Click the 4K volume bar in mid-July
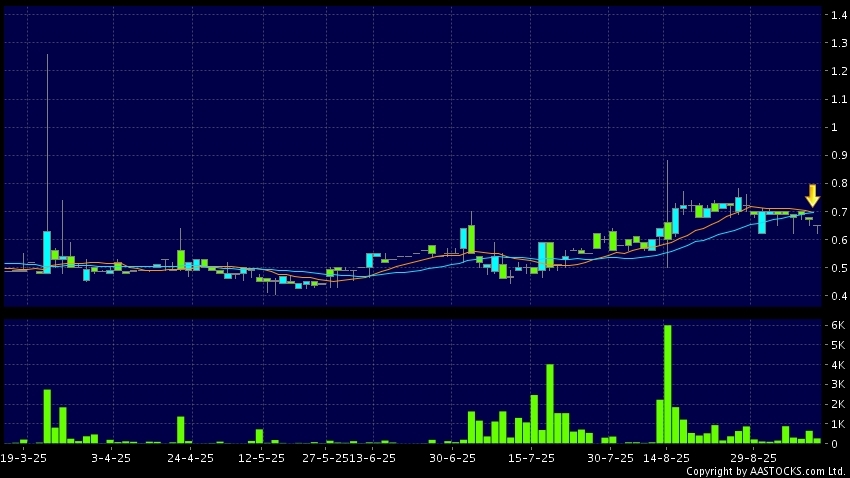Viewport: 850px width, 478px height. point(550,404)
